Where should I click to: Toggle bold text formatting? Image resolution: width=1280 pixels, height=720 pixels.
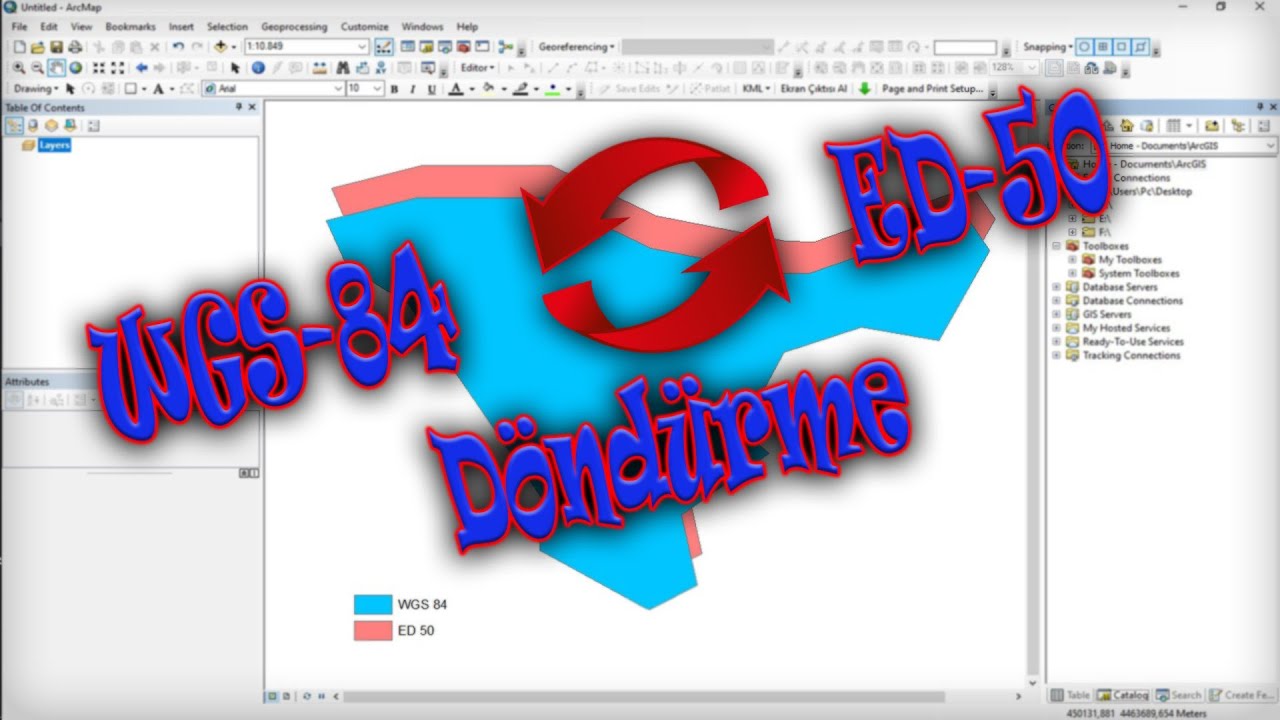(394, 89)
